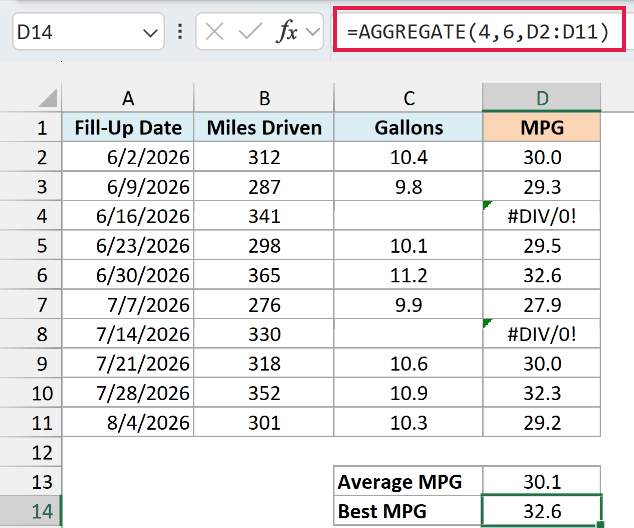
Task: Select row 4 header
Action: click(31, 216)
